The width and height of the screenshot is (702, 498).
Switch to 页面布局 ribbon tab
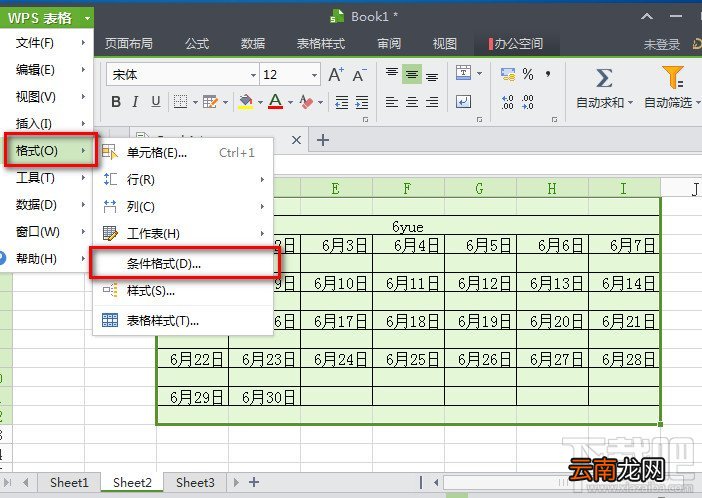click(x=129, y=44)
